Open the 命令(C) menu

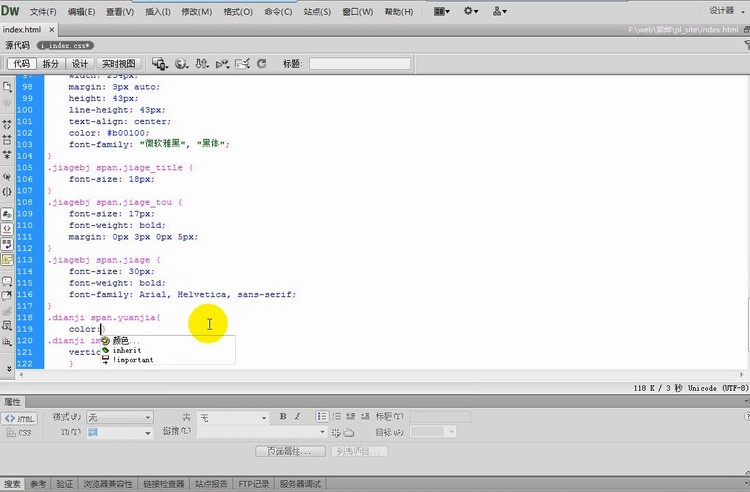pyautogui.click(x=278, y=11)
